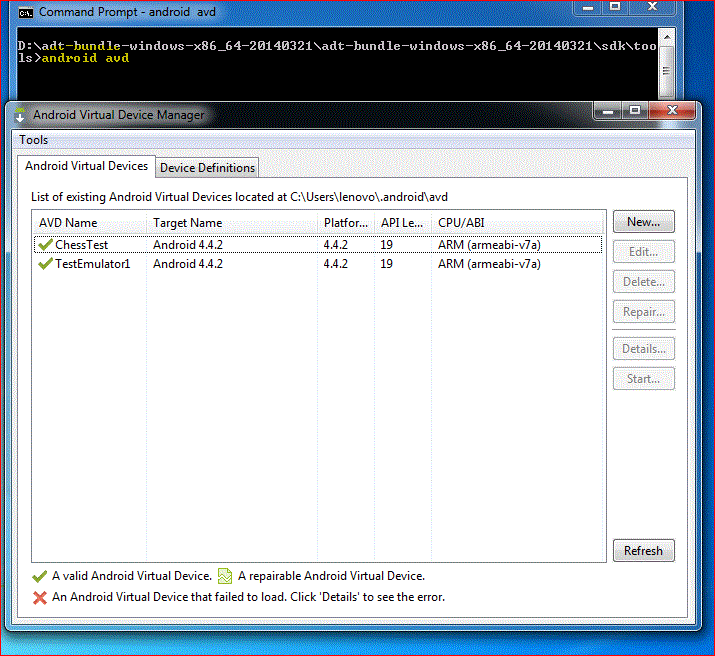This screenshot has height=656, width=715.
Task: Minimize the Android Virtual Device Manager window
Action: click(608, 111)
